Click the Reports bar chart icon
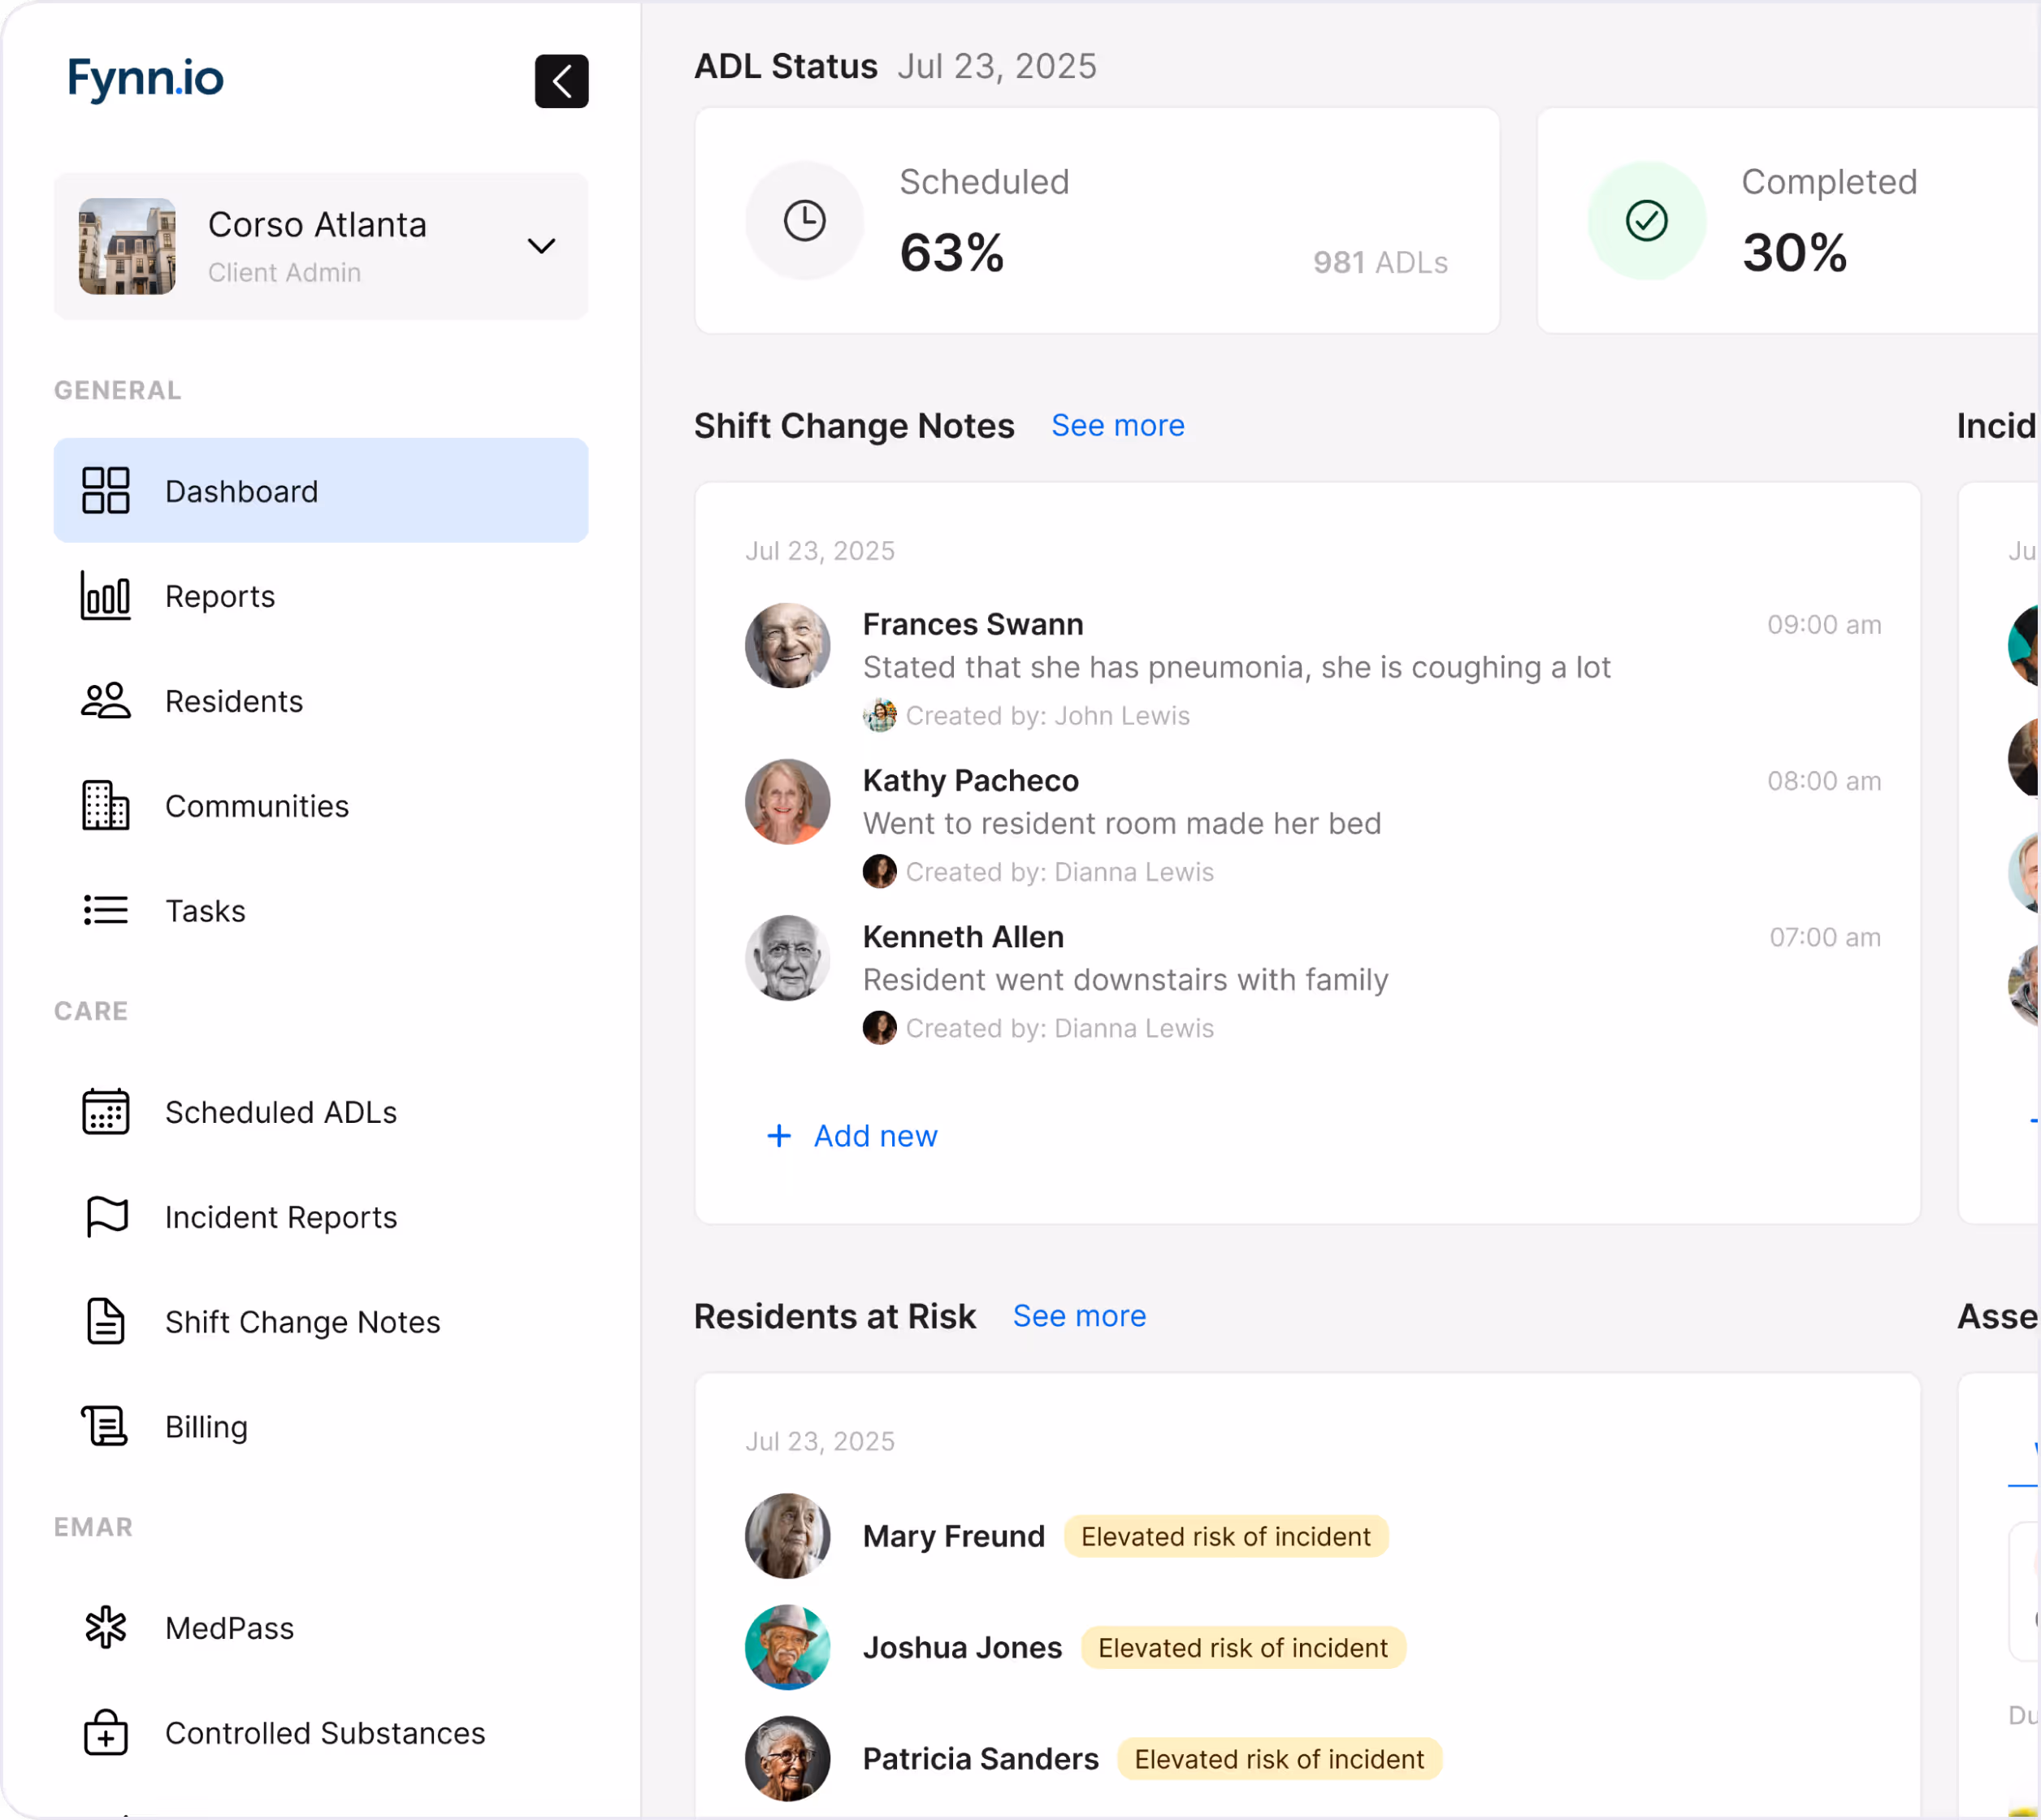2041x1820 pixels. [105, 596]
